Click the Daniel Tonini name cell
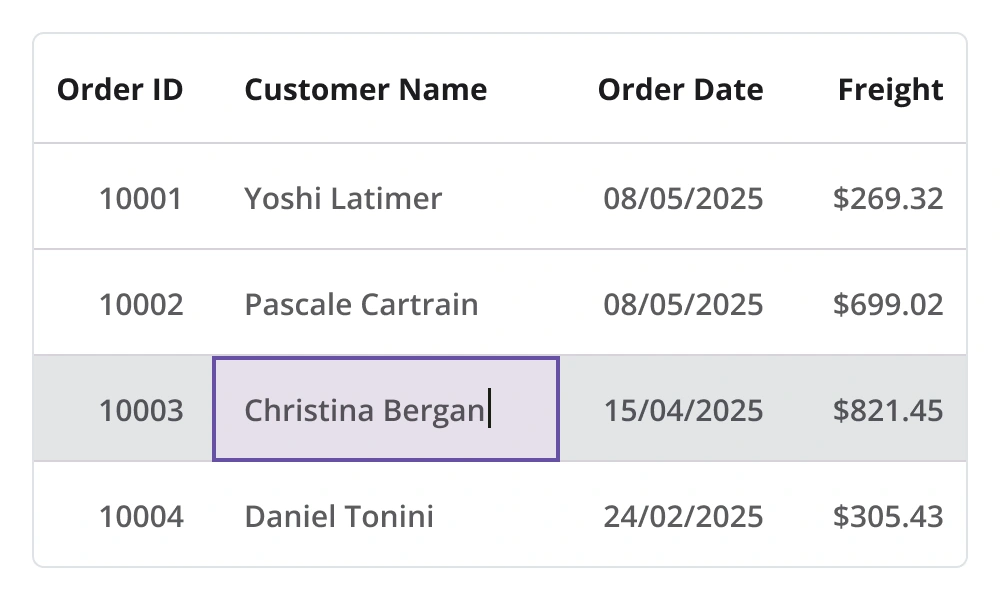The height and width of the screenshot is (600, 1000). point(339,516)
